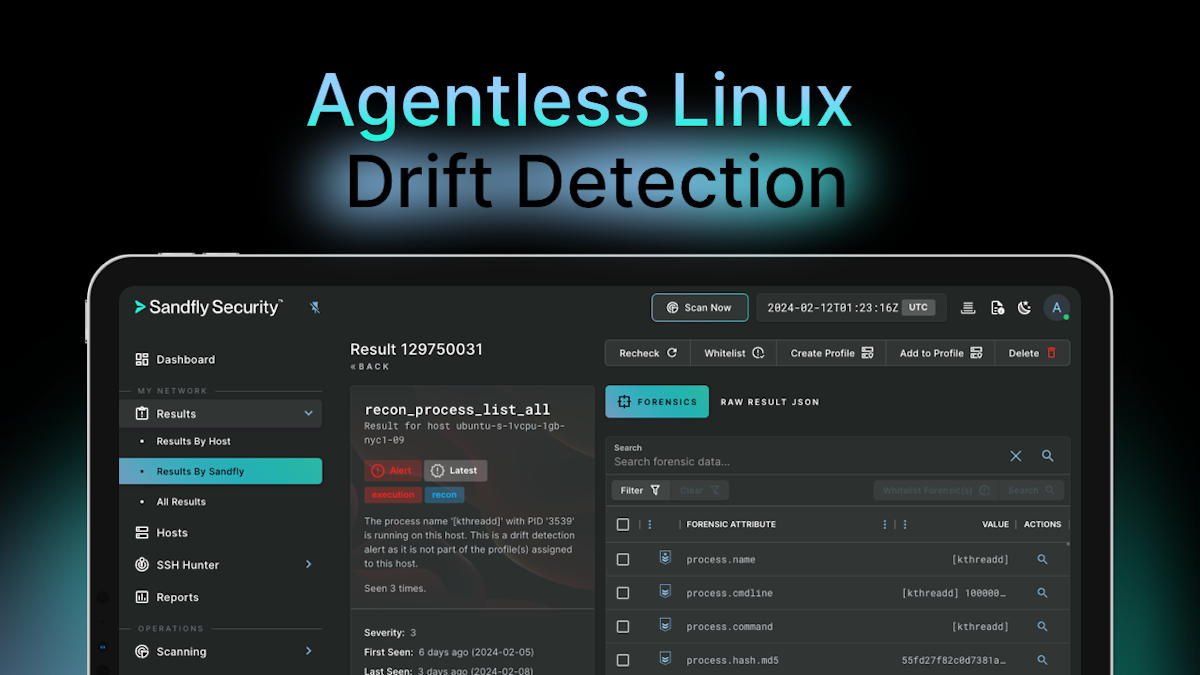Viewport: 1200px width, 675px height.
Task: Check the checkbox for the process.cmdline row
Action: (x=622, y=592)
